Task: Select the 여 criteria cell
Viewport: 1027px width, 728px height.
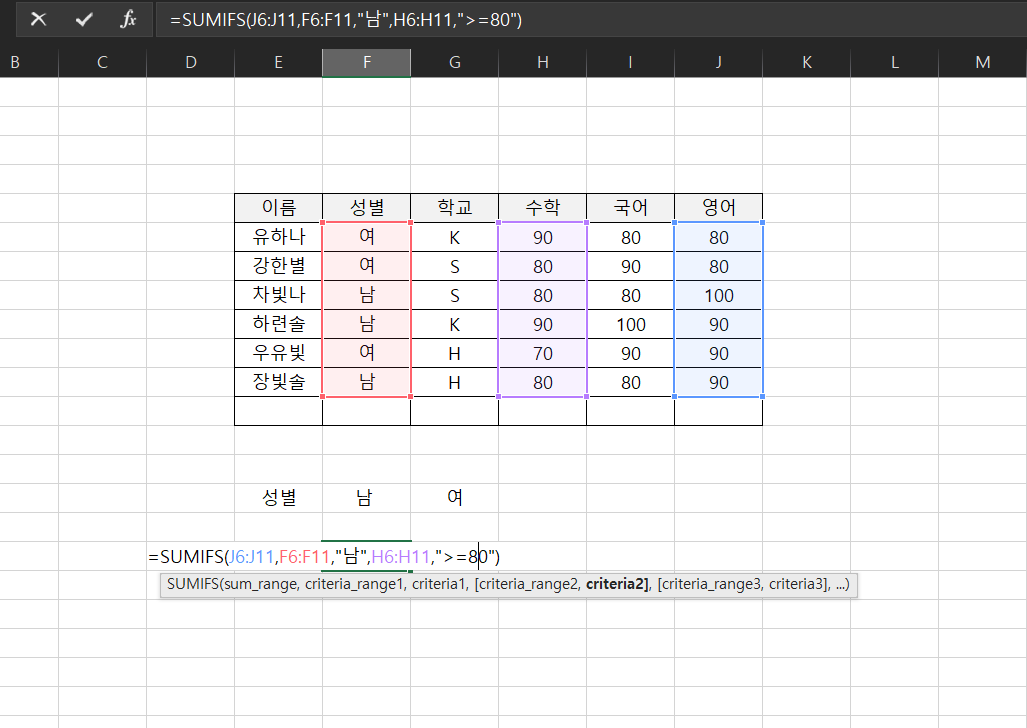Action: (454, 497)
